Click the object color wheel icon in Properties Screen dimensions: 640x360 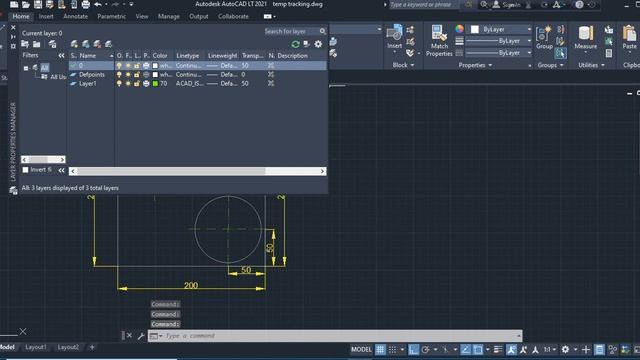[460, 29]
